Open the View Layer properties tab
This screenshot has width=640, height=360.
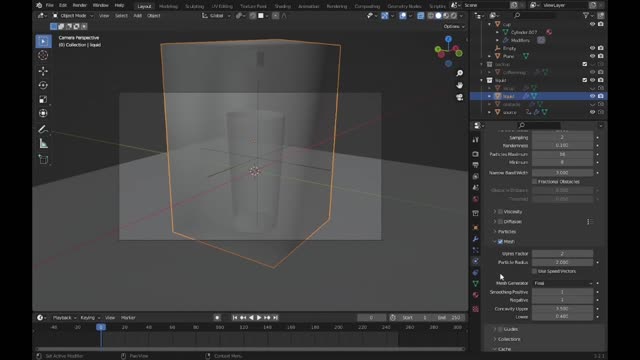tap(476, 176)
